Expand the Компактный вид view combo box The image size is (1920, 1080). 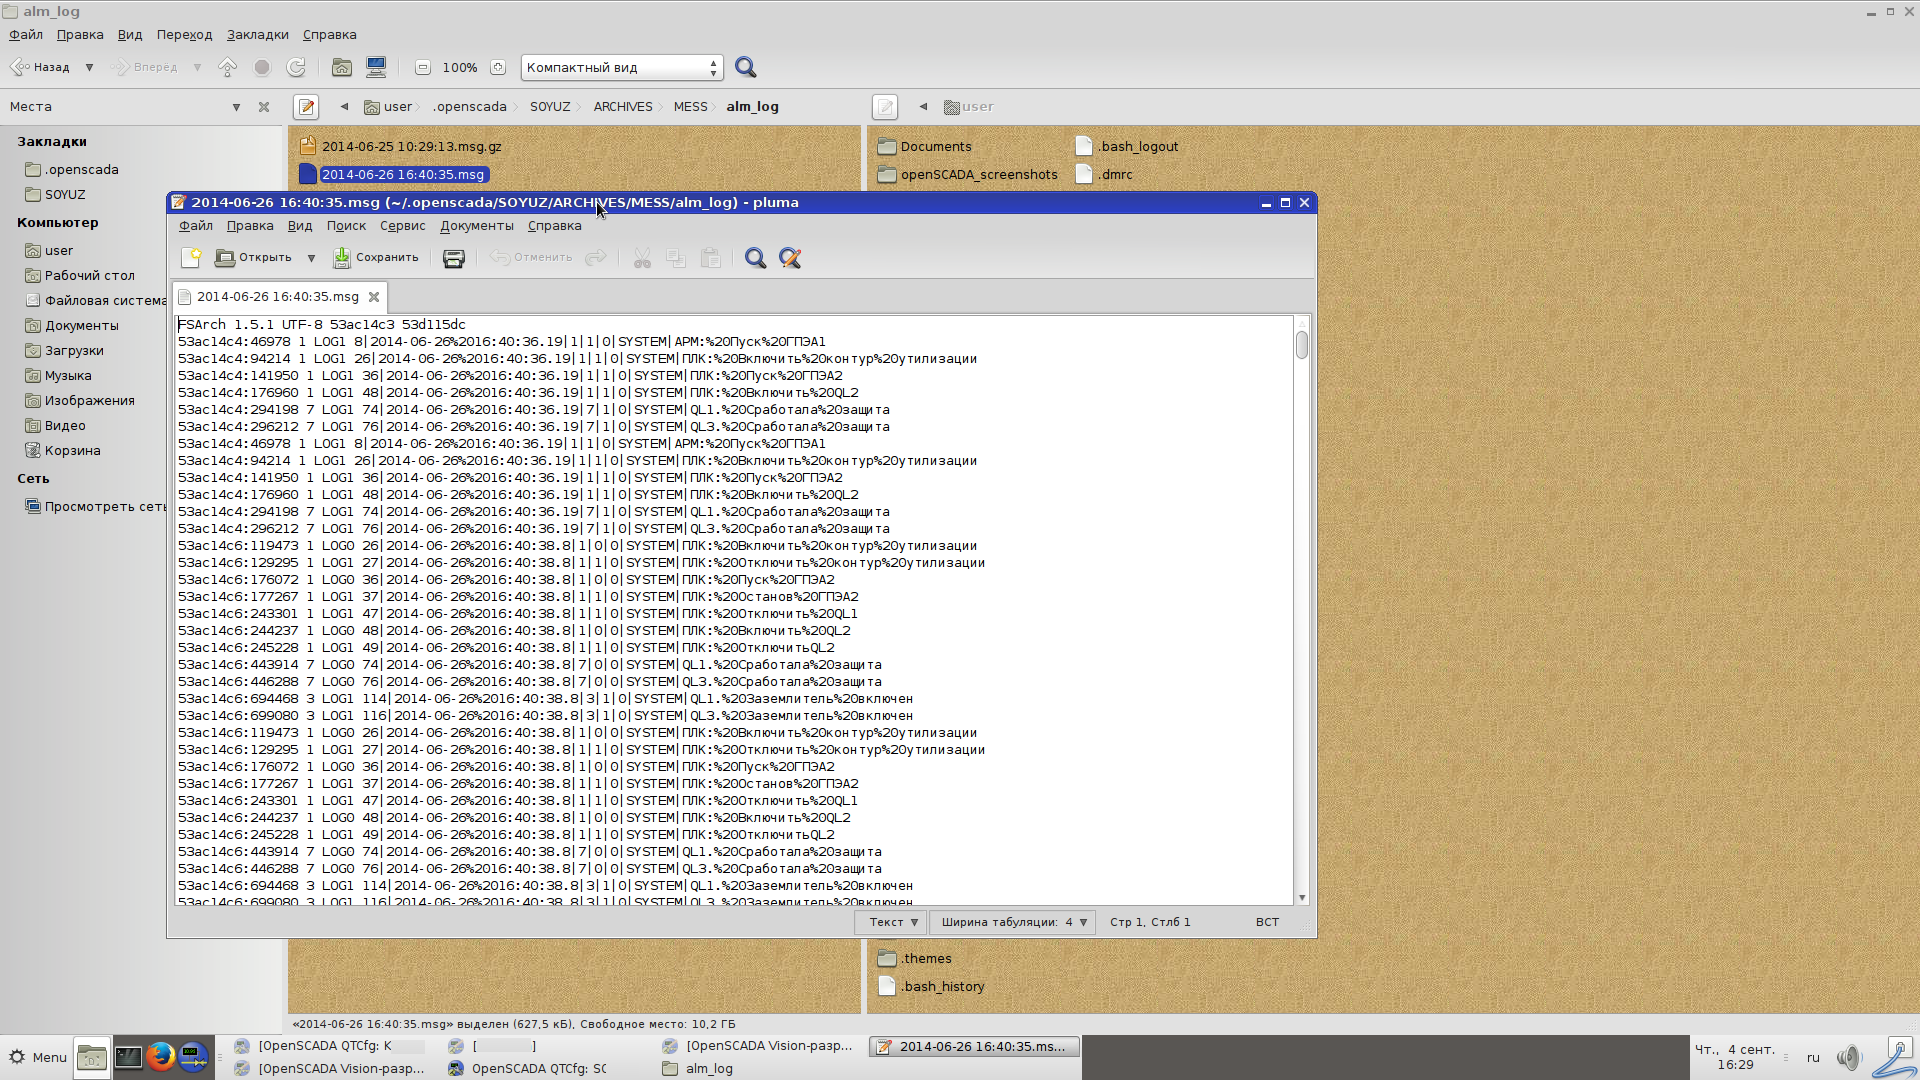point(621,68)
